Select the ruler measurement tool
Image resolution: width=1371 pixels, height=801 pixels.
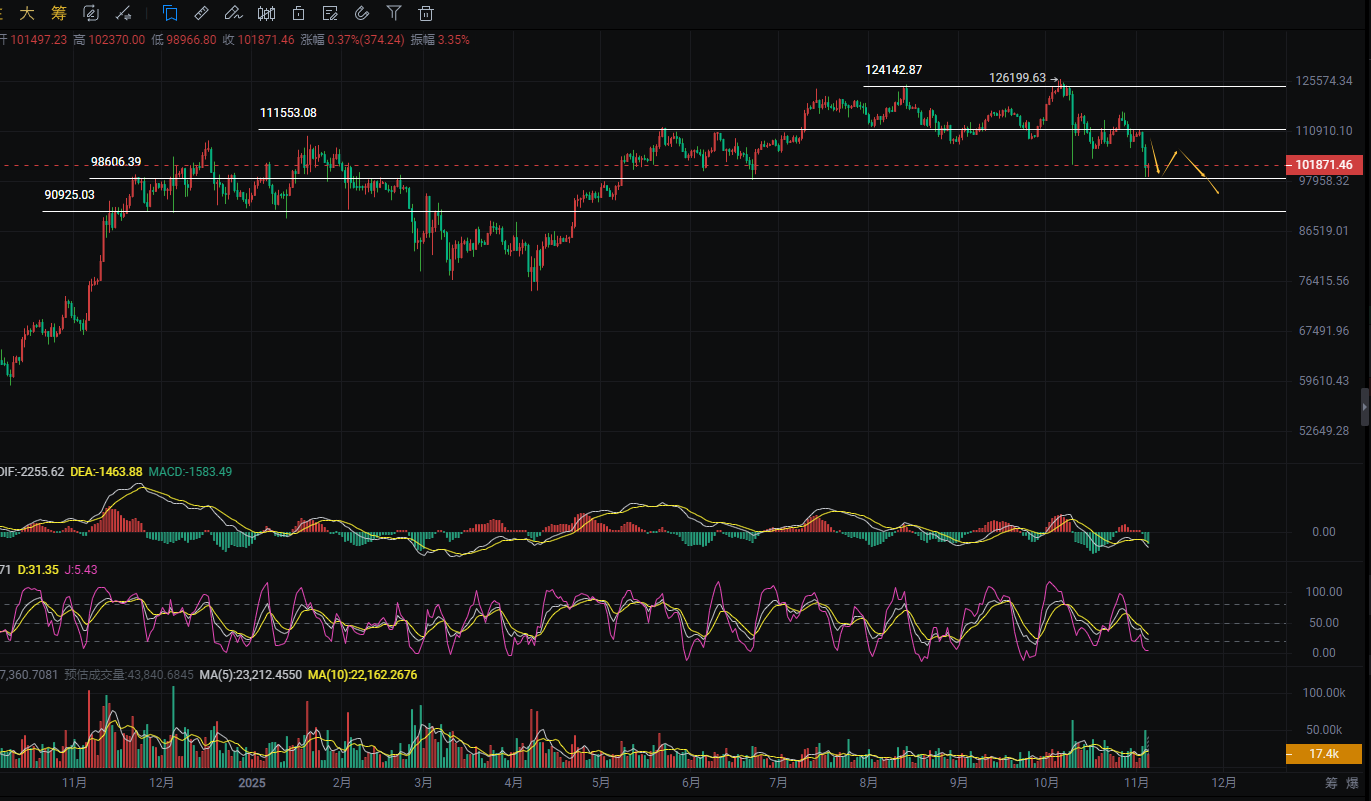point(201,13)
